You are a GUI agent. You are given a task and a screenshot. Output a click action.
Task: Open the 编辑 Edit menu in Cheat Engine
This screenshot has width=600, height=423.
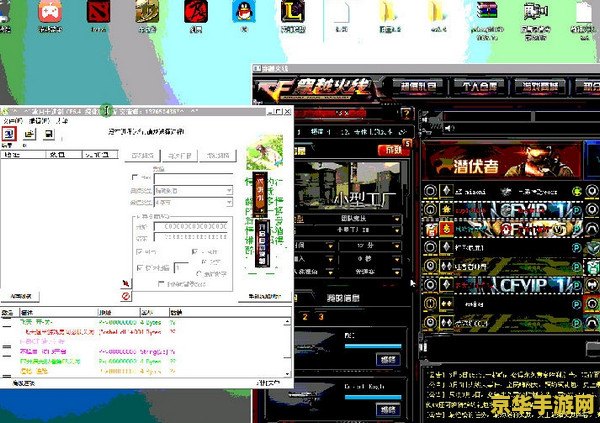(x=39, y=121)
